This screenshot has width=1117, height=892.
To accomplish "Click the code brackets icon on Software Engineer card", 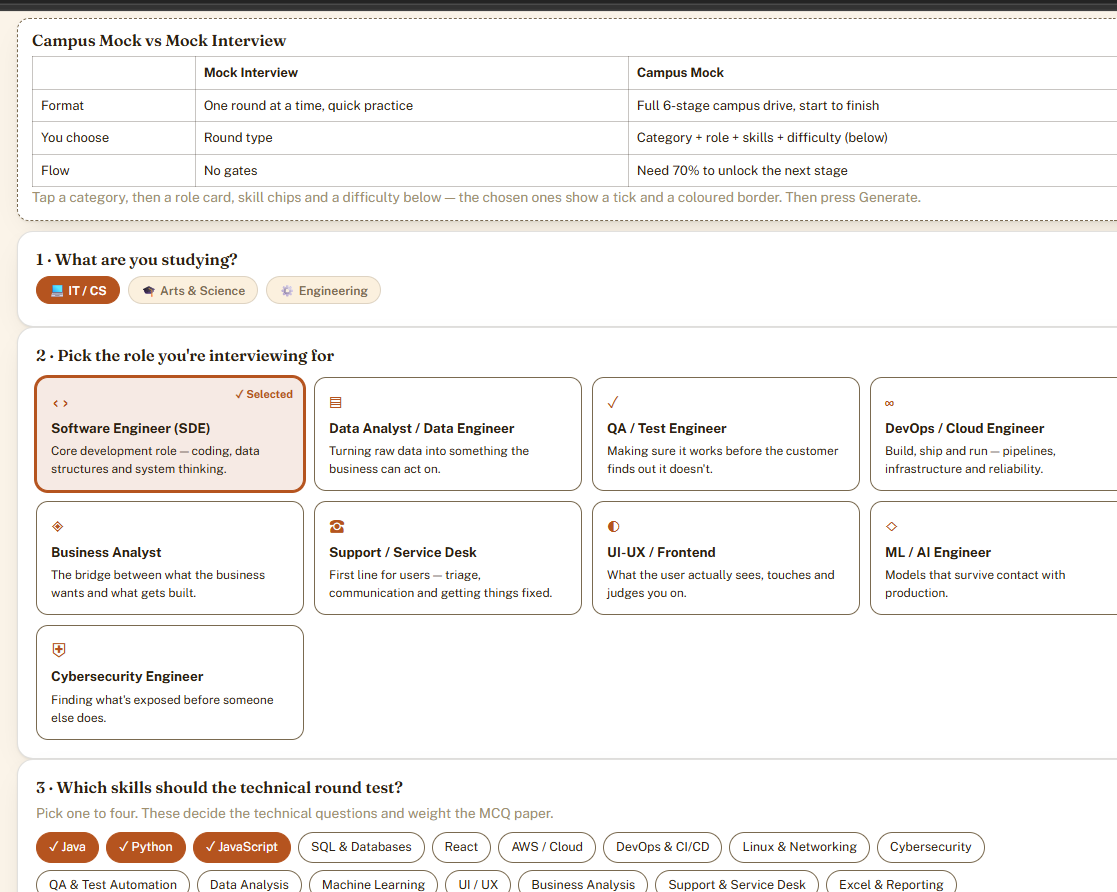I will click(61, 403).
